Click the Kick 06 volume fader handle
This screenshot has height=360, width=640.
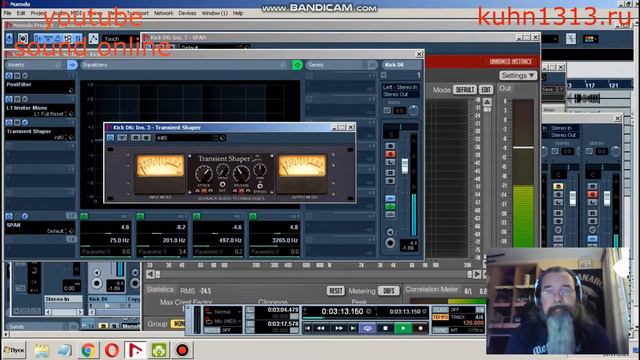pyautogui.click(x=404, y=166)
